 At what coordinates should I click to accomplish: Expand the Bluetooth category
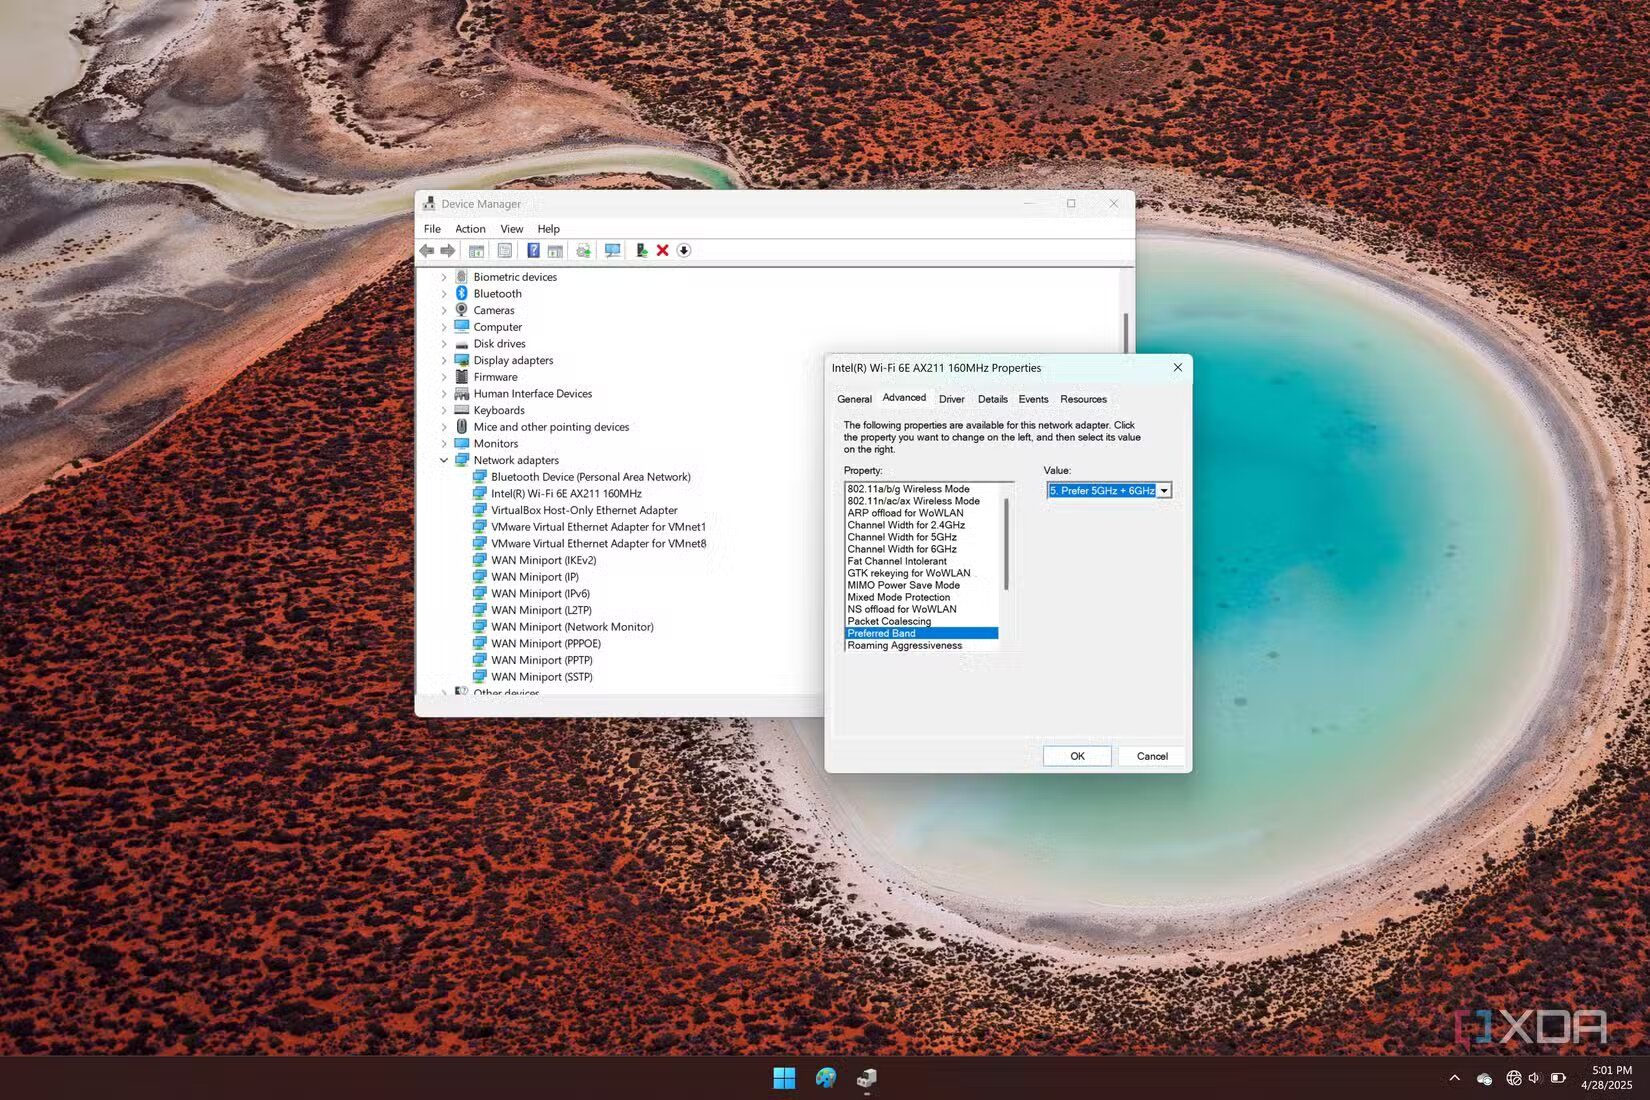point(444,294)
